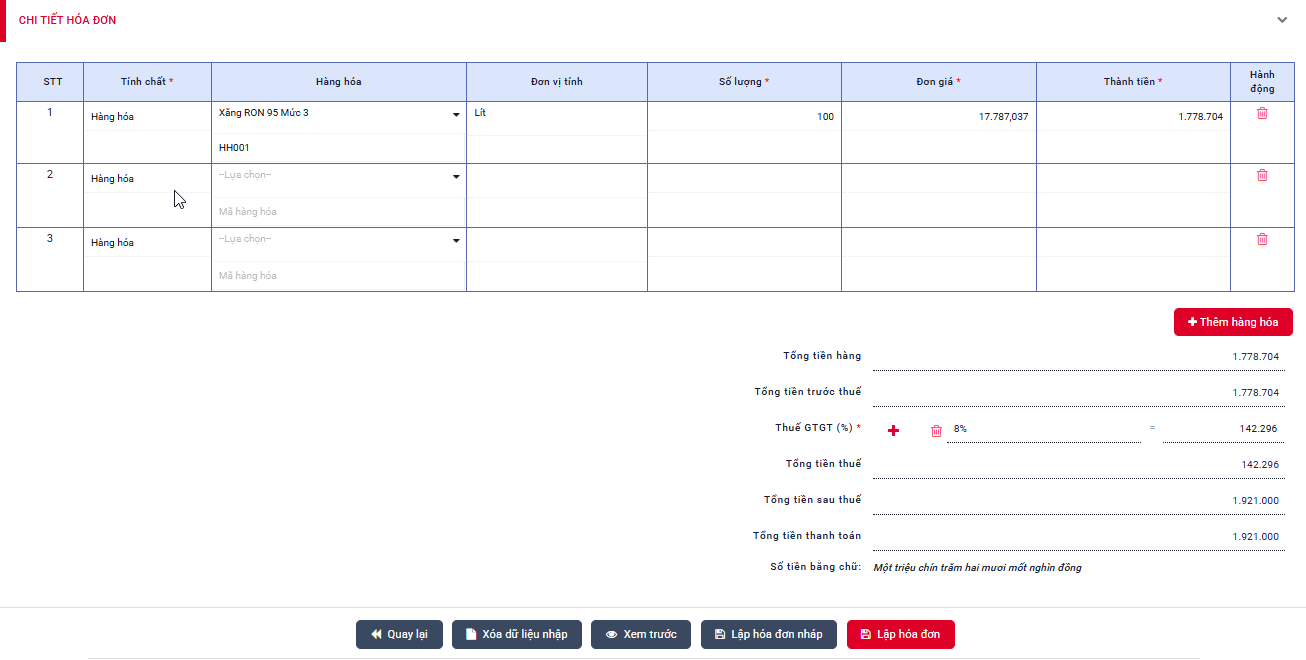Click the Mã hàng hóa field in row 2
1306x660 pixels.
pos(338,212)
